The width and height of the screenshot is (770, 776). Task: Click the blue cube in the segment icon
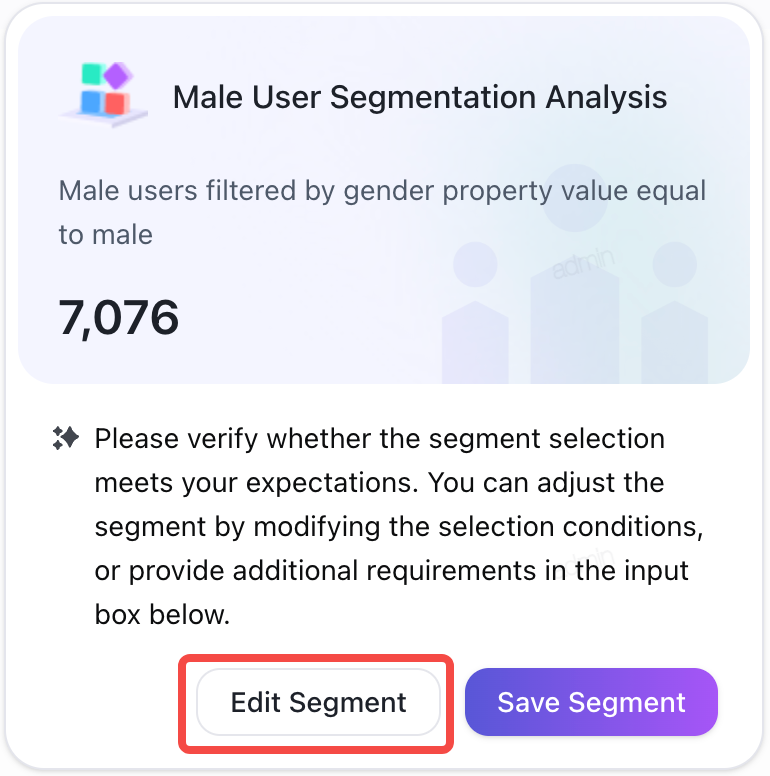[x=92, y=102]
